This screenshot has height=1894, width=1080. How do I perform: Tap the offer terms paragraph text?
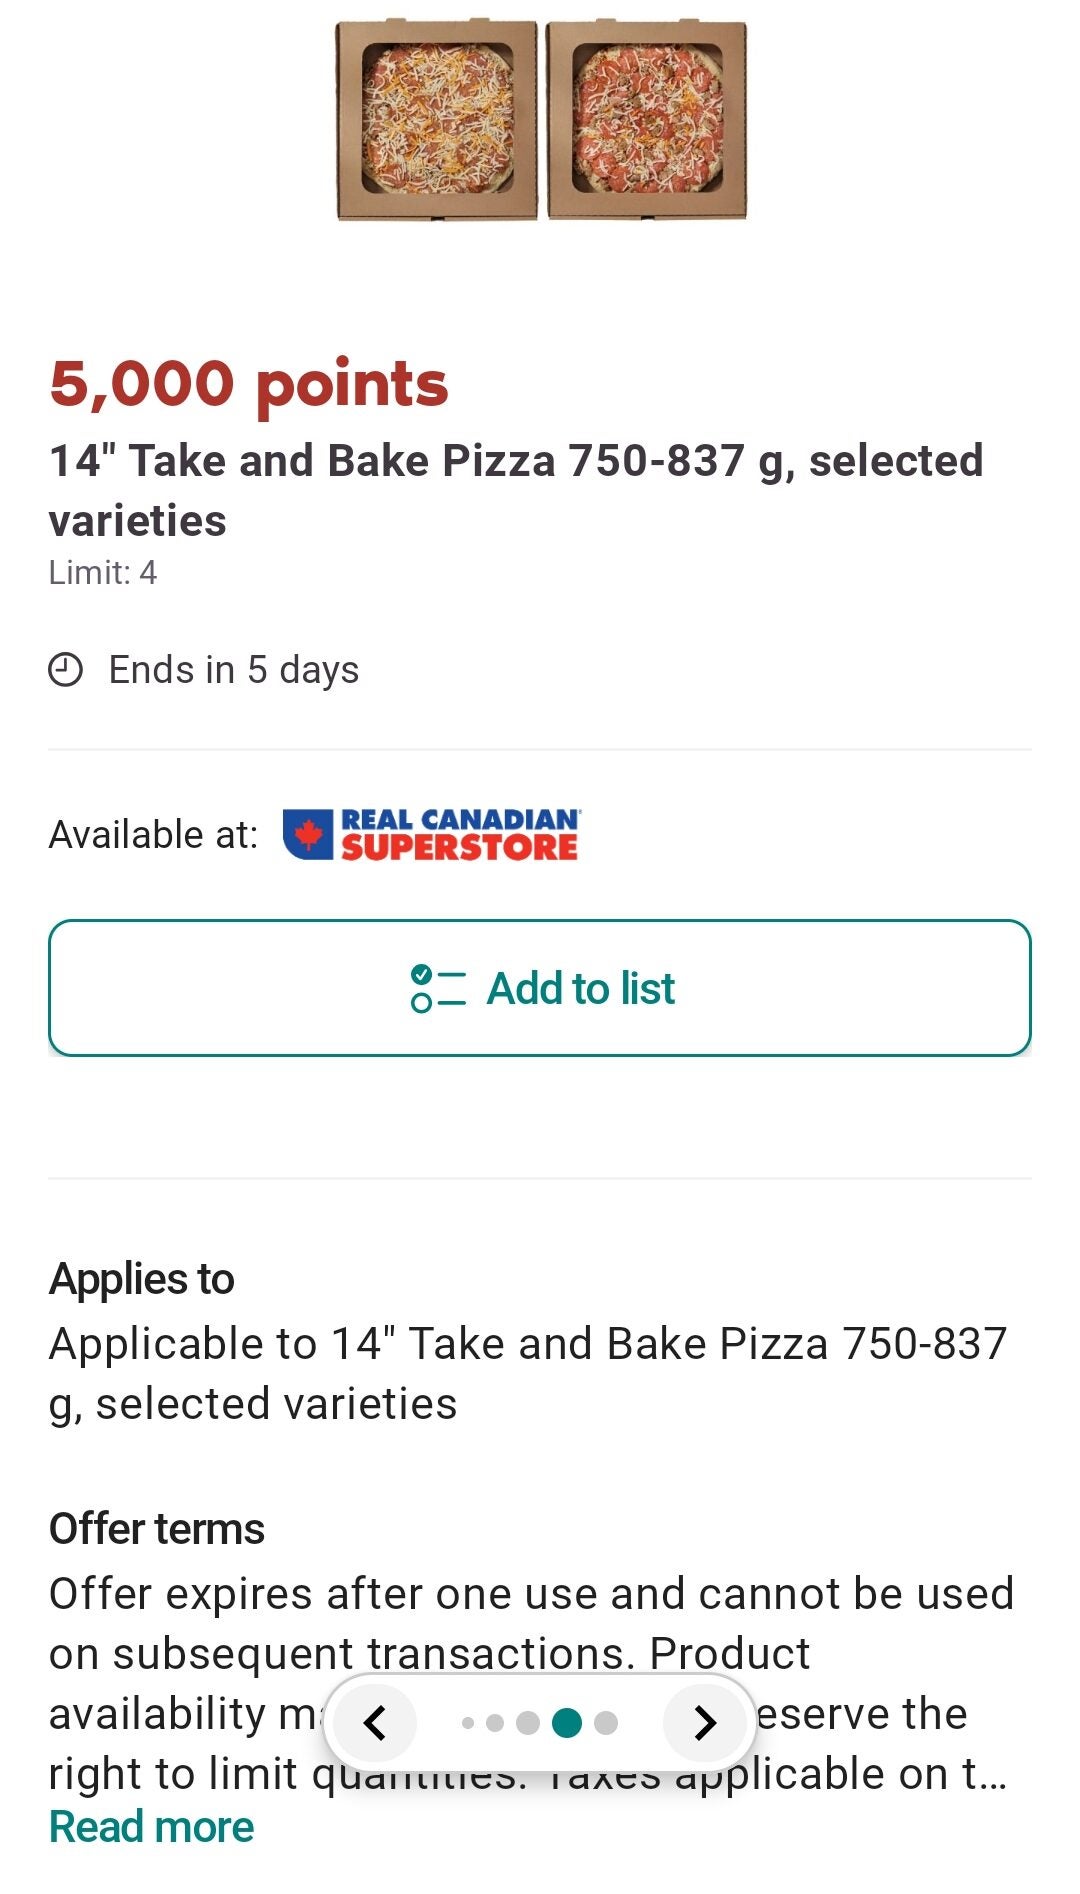tap(530, 1623)
